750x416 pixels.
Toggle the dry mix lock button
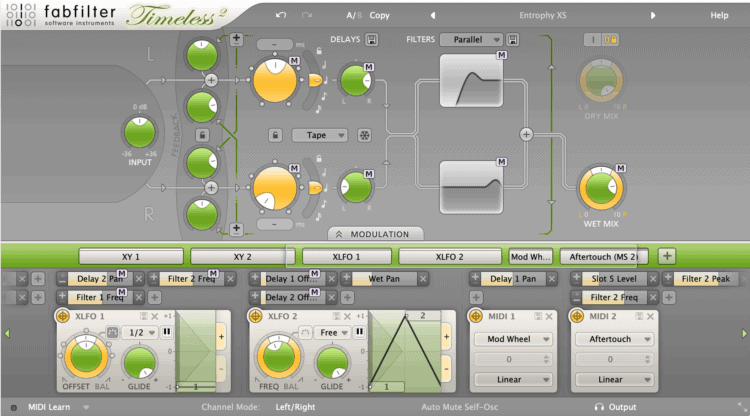coord(610,40)
